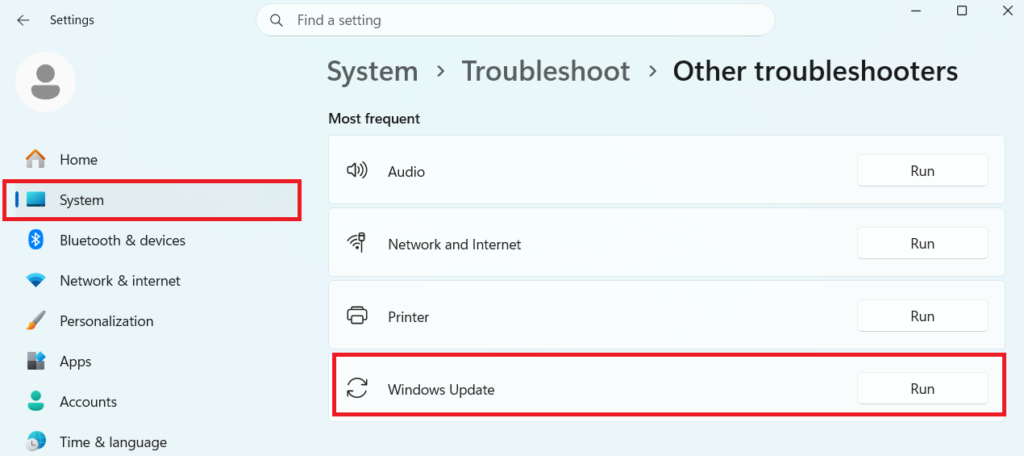Viewport: 1024px width, 456px height.
Task: Click the System monitor icon
Action: 35,200
